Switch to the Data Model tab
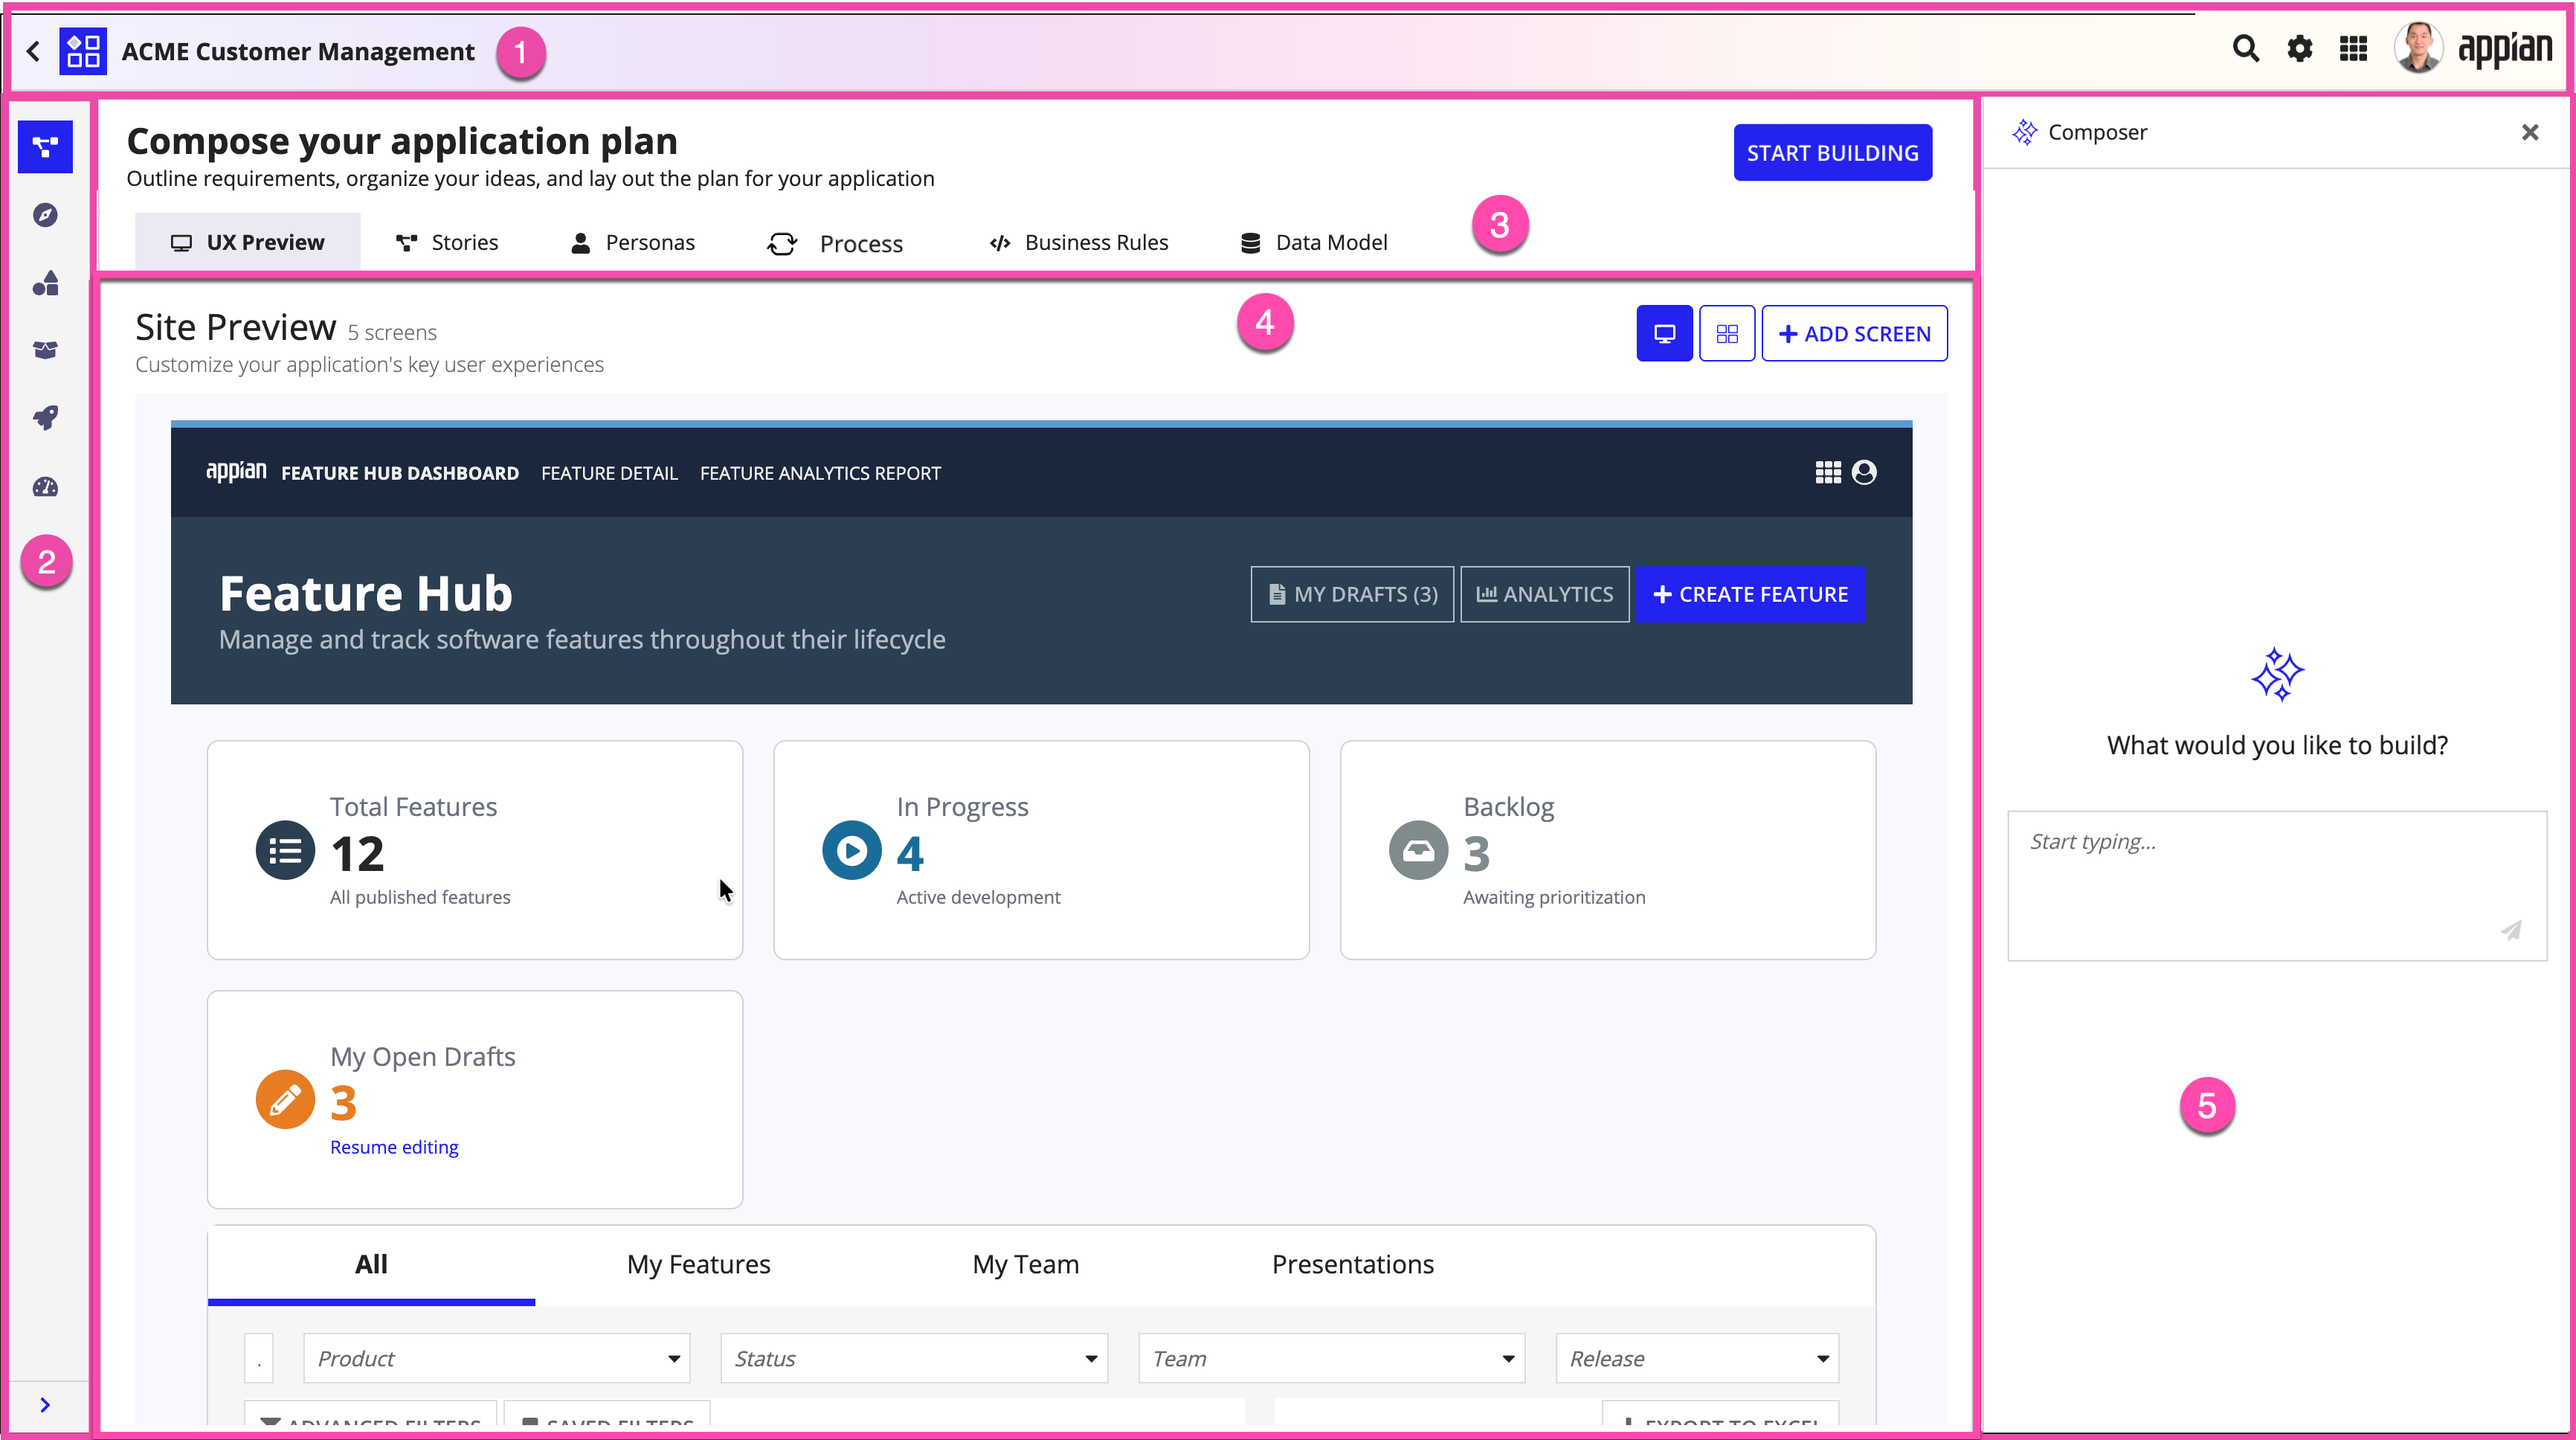Viewport: 2576px width, 1440px height. pos(1314,242)
